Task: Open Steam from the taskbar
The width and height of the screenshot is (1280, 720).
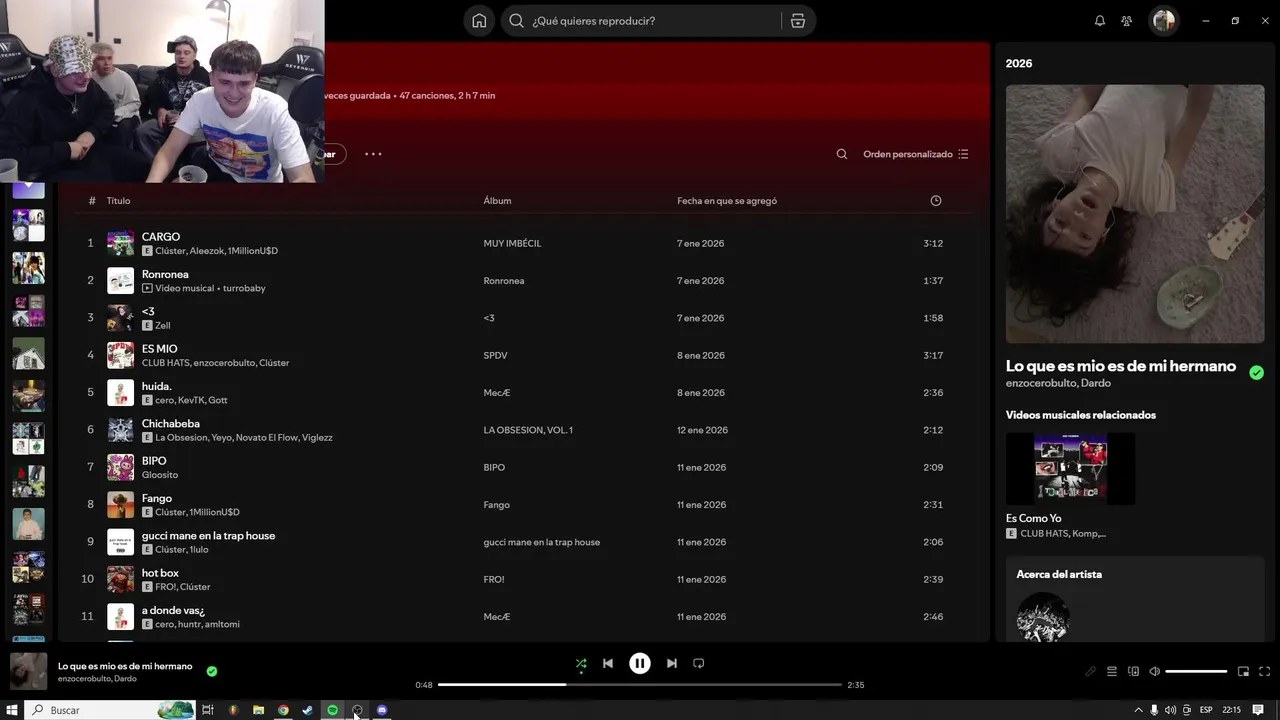Action: coord(308,710)
